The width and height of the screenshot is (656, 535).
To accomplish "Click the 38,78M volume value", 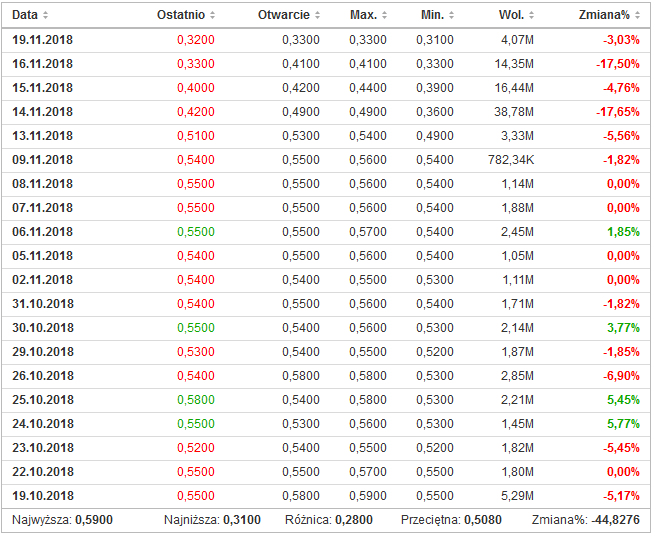I will tap(514, 112).
